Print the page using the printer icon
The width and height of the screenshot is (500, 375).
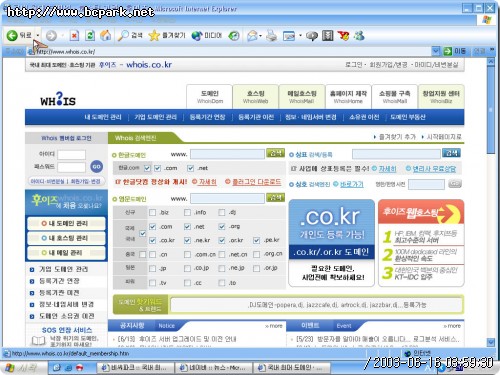[272, 35]
